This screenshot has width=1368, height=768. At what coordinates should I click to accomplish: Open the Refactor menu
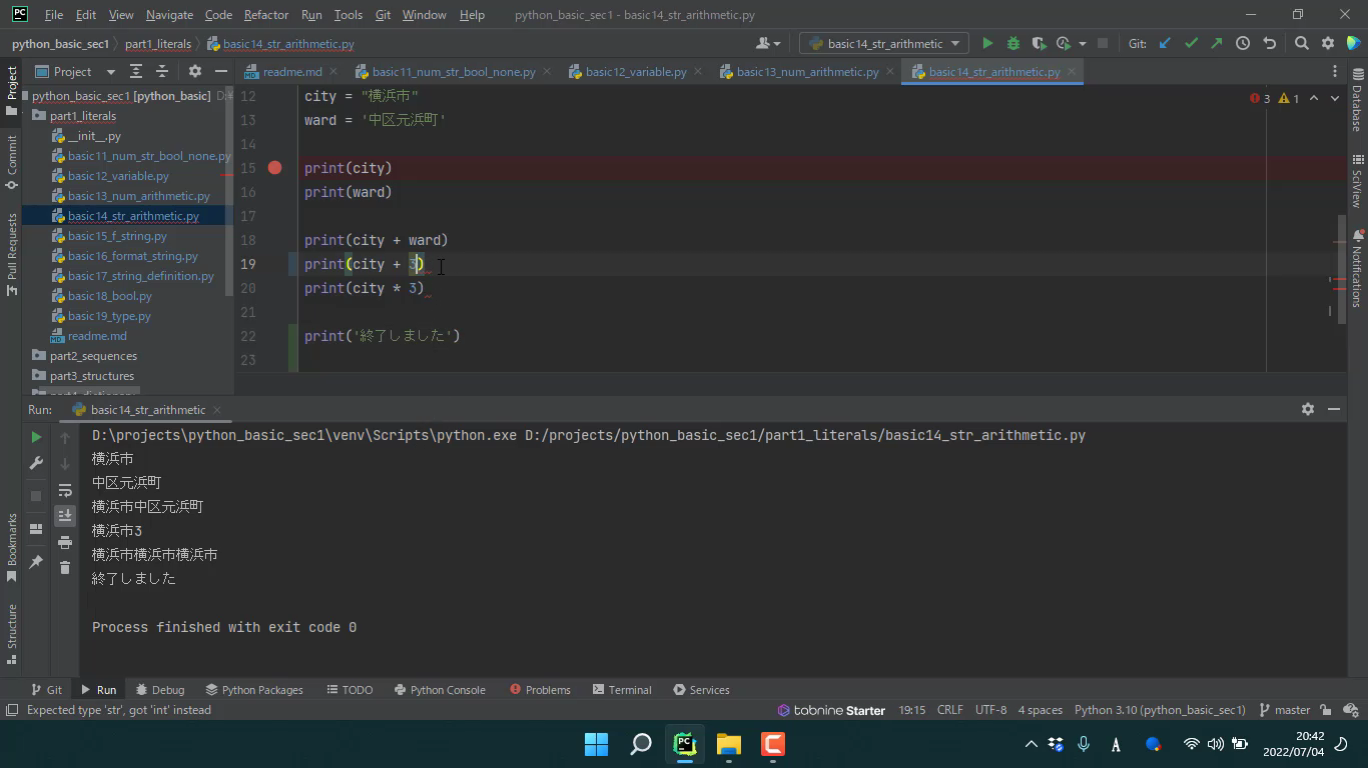pyautogui.click(x=266, y=15)
